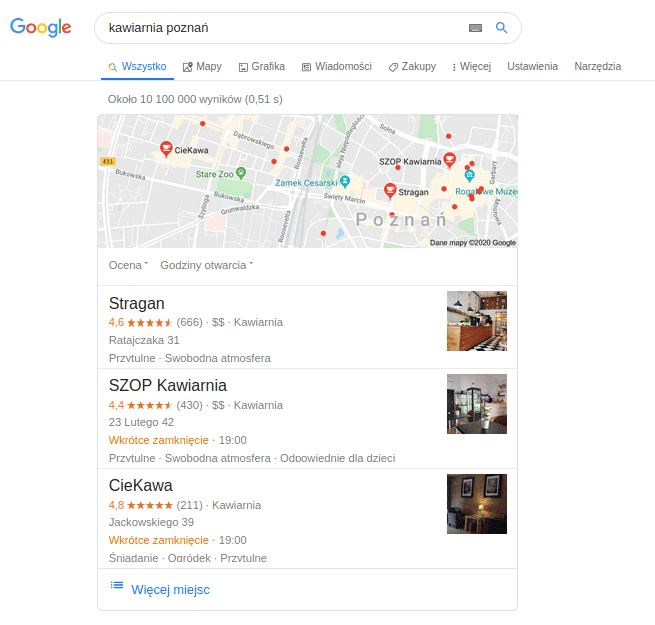Viewport: 655px width, 625px height.
Task: Click the Więcej miejsc link
Action: 170,589
